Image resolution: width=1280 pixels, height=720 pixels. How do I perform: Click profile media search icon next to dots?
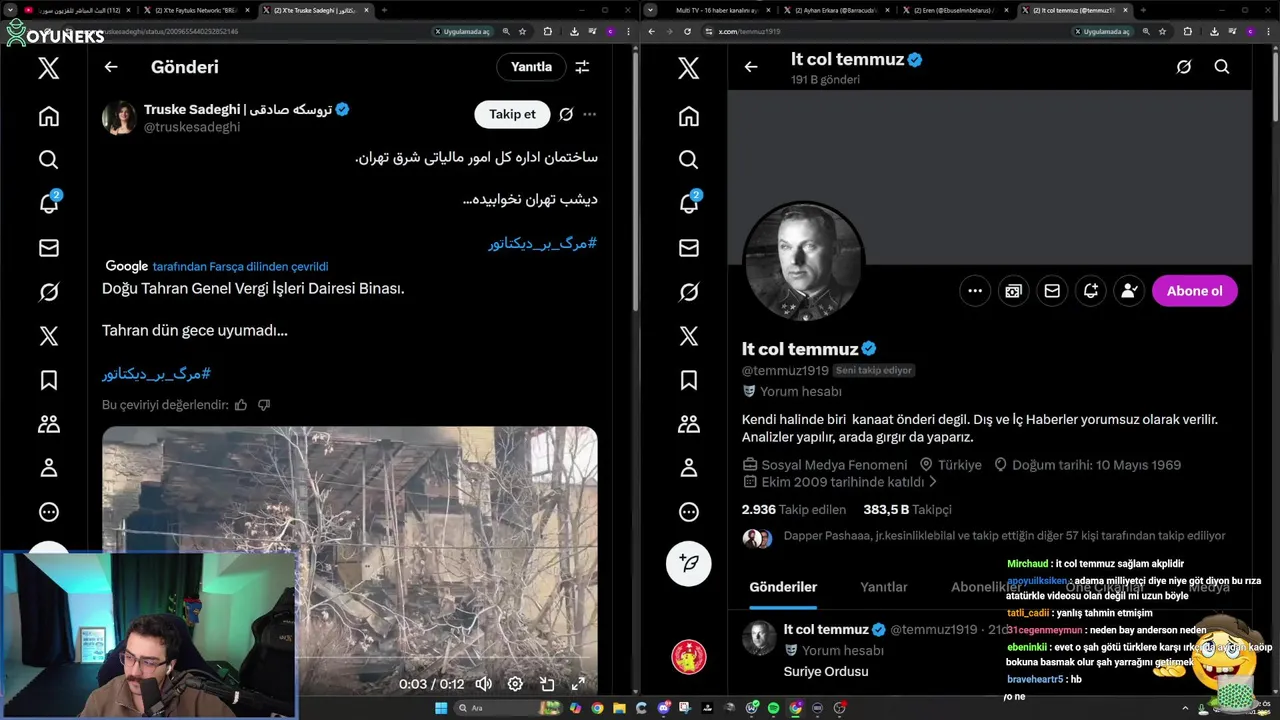[x=1013, y=291]
